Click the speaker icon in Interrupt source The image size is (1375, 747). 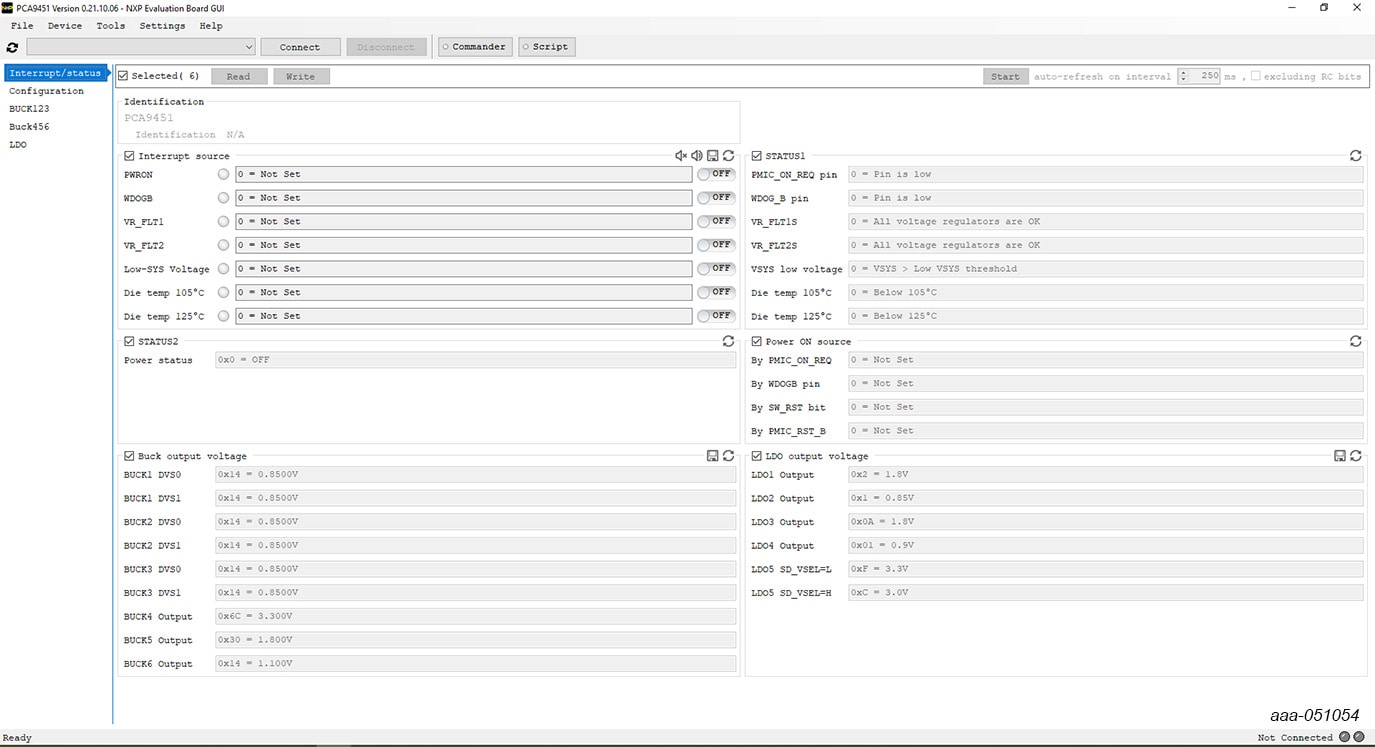click(697, 156)
